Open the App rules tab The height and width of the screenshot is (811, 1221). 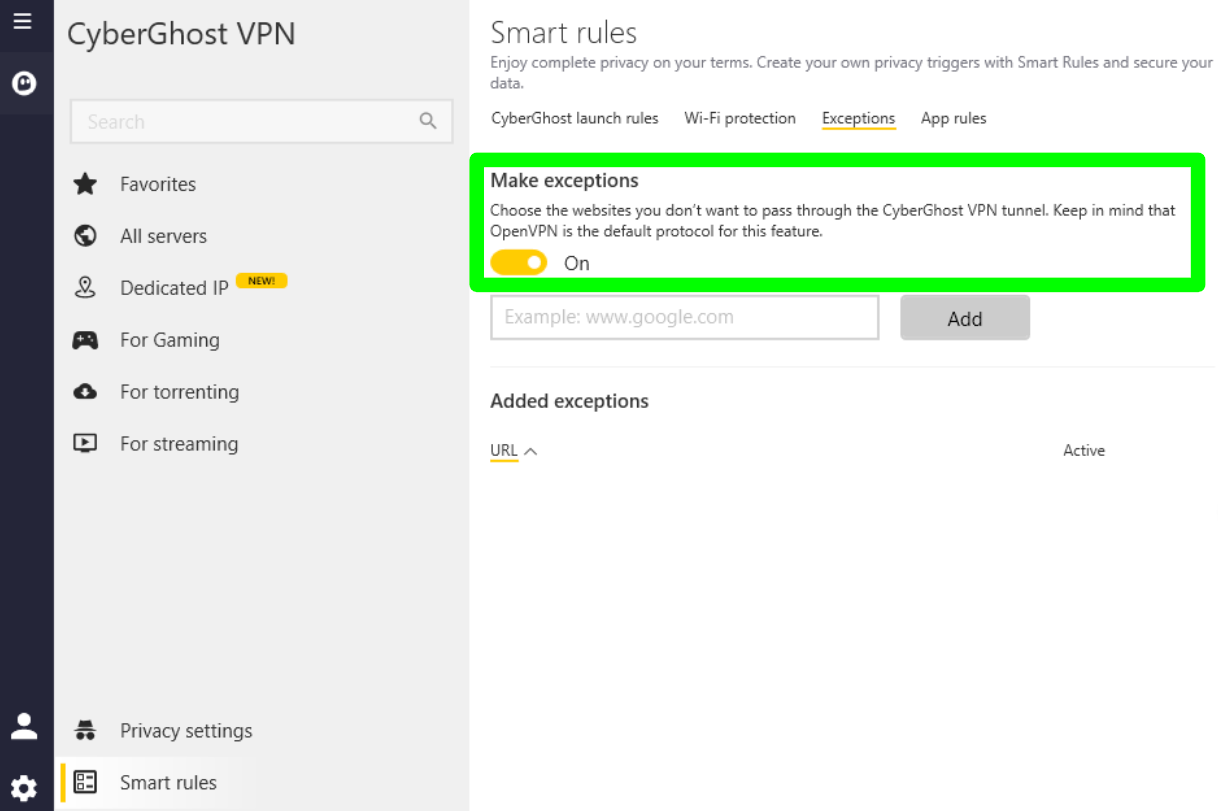tap(953, 118)
